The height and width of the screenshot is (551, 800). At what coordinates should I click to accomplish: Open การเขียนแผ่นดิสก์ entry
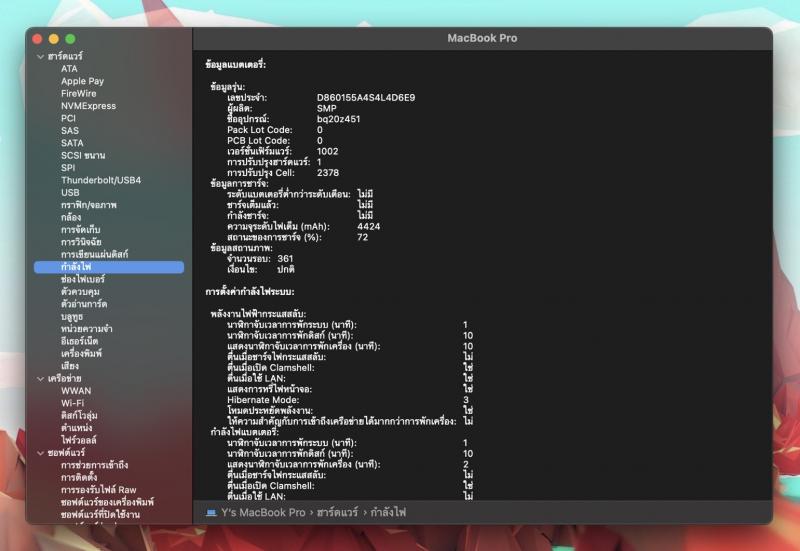94,254
